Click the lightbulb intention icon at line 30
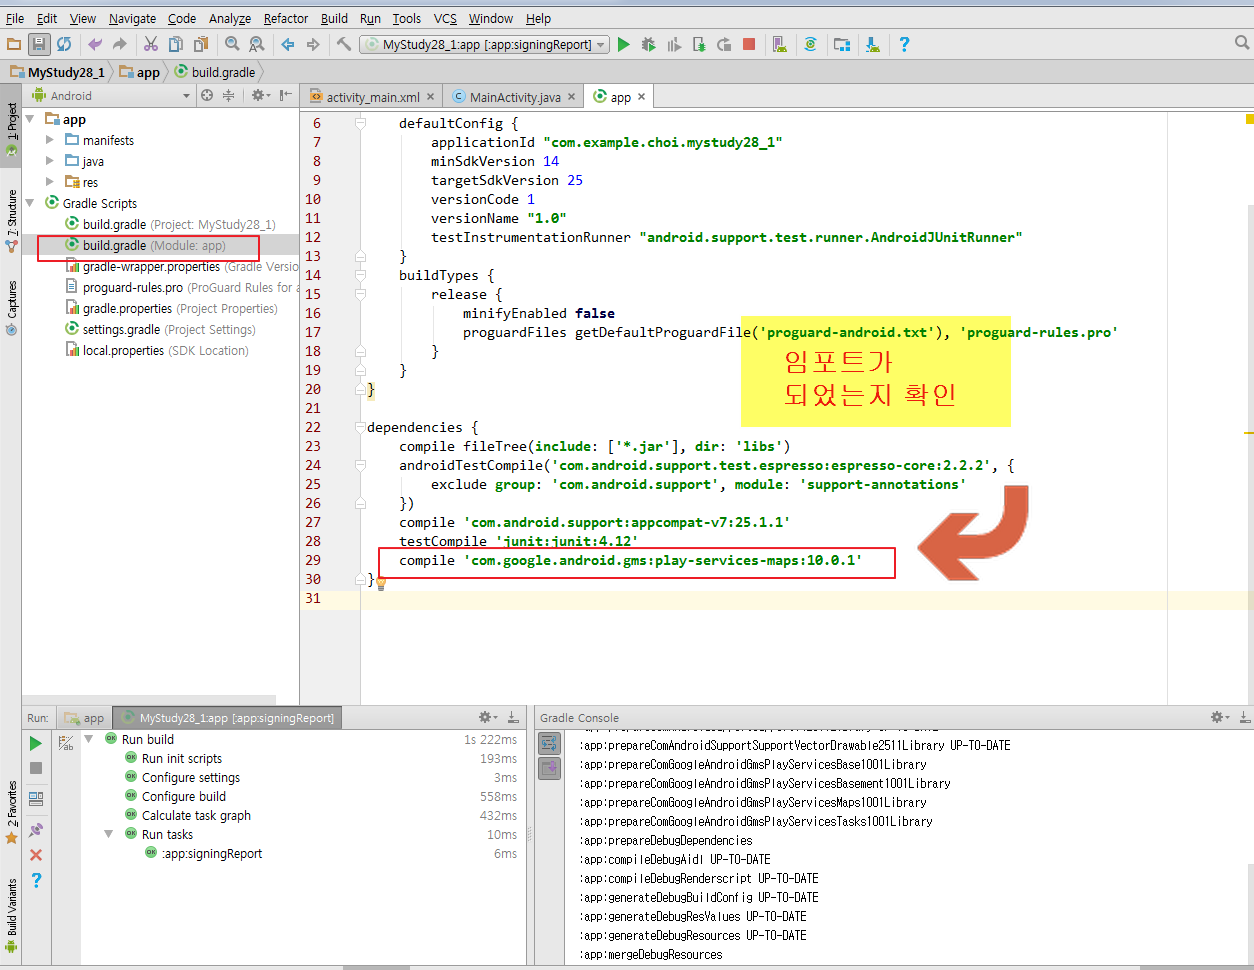 click(x=381, y=583)
